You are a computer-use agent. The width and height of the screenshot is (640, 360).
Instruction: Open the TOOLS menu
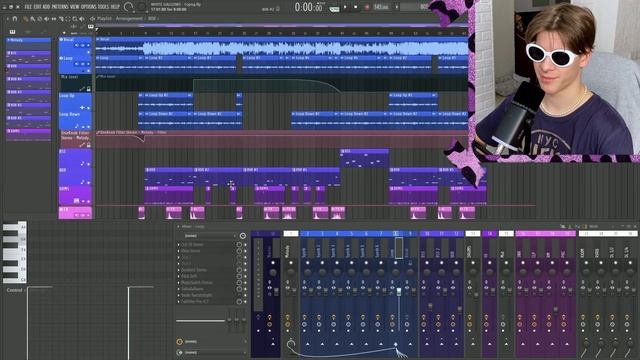pyautogui.click(x=104, y=7)
